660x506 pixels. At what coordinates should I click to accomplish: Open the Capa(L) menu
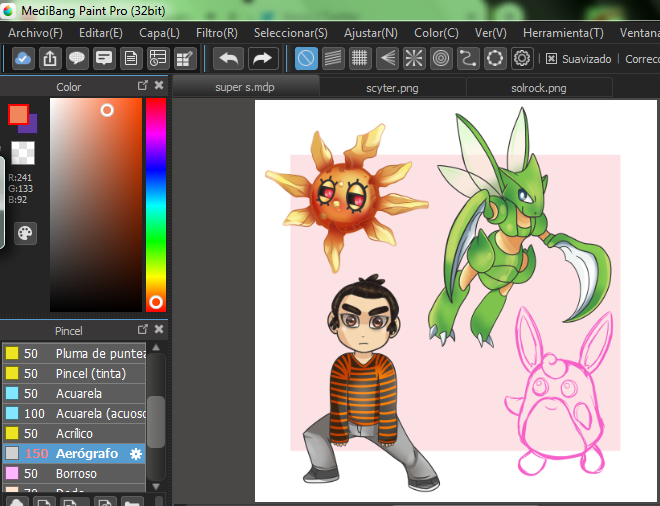click(160, 33)
